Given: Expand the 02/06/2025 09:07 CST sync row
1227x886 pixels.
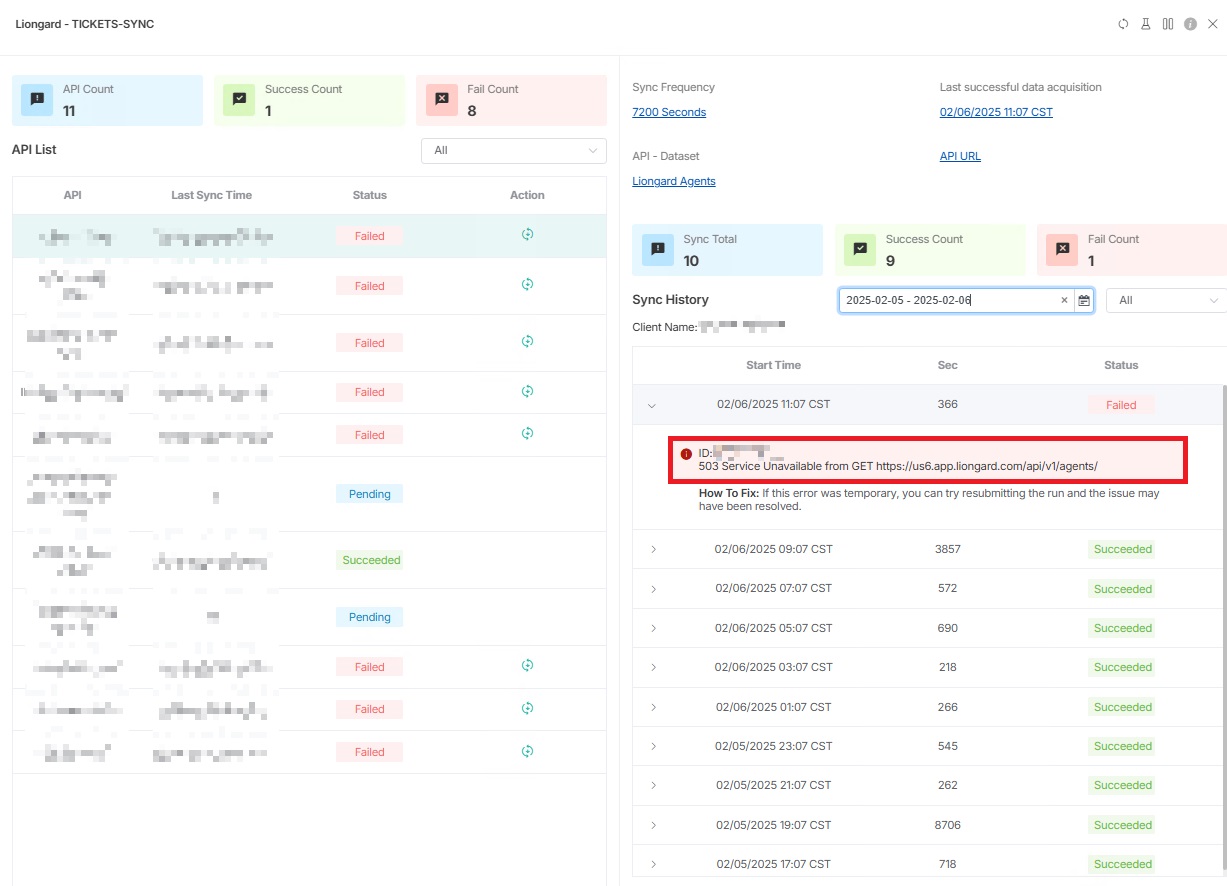Looking at the screenshot, I should click(x=653, y=549).
